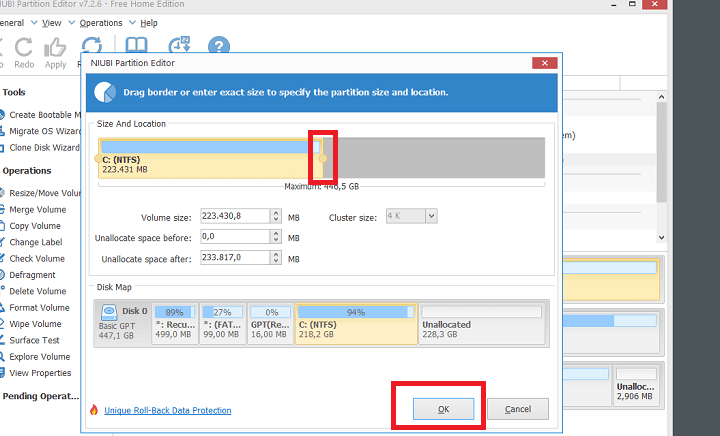The height and width of the screenshot is (436, 720).
Task: Click the Cancel button
Action: coord(518,409)
